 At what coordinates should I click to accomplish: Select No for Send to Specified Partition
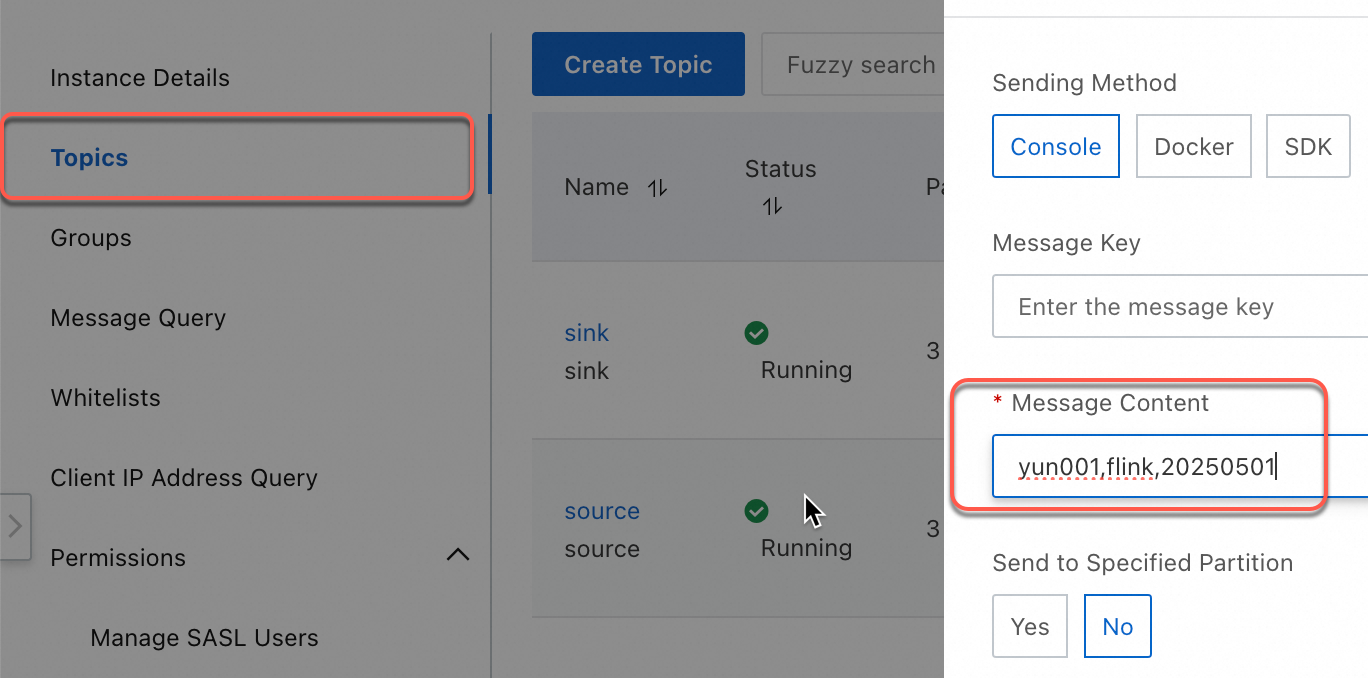pyautogui.click(x=1117, y=625)
